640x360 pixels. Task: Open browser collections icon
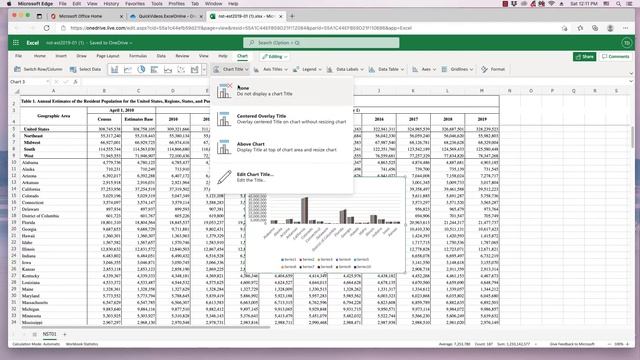coord(595,28)
